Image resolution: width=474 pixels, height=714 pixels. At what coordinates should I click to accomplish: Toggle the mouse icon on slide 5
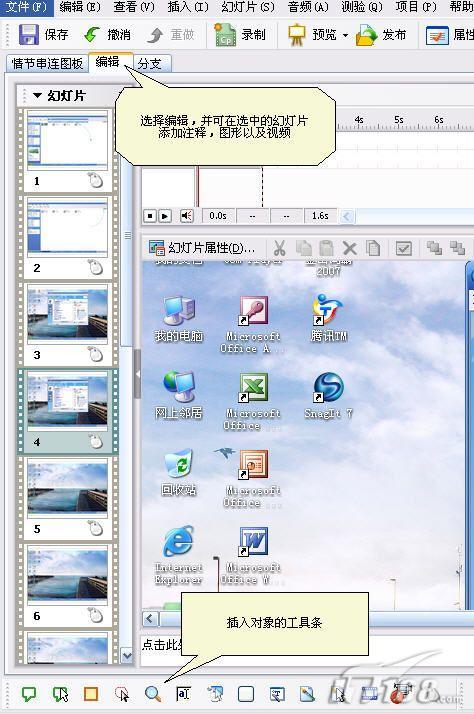pos(96,529)
